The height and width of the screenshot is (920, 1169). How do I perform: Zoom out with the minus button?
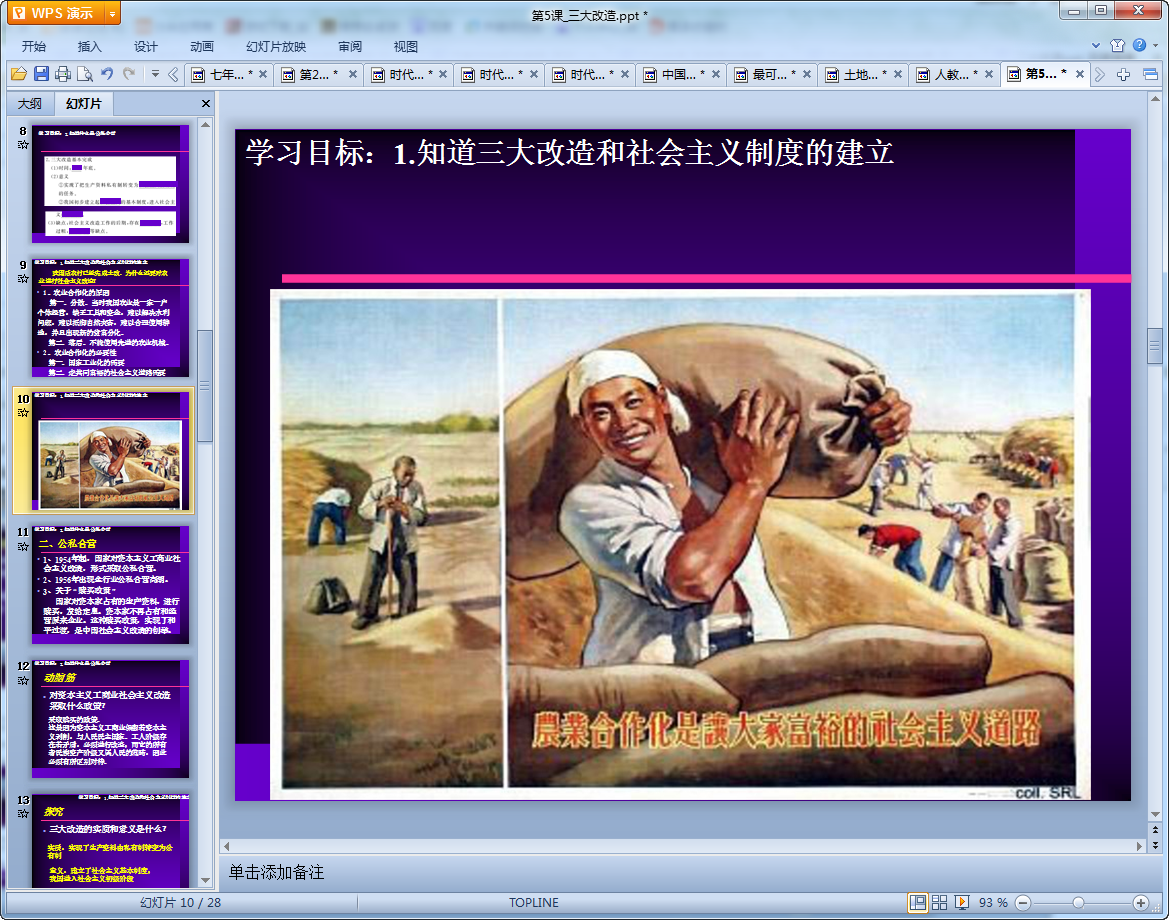point(1024,903)
